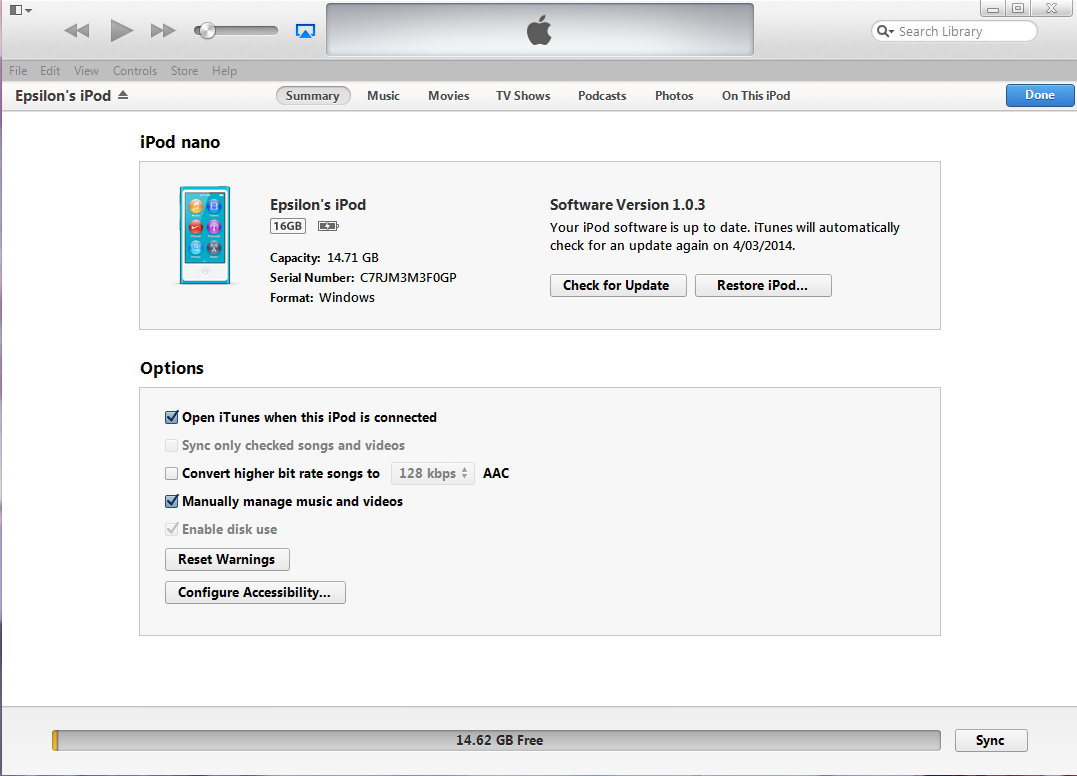
Task: Click the AAC label next to bit rate
Action: pos(496,473)
